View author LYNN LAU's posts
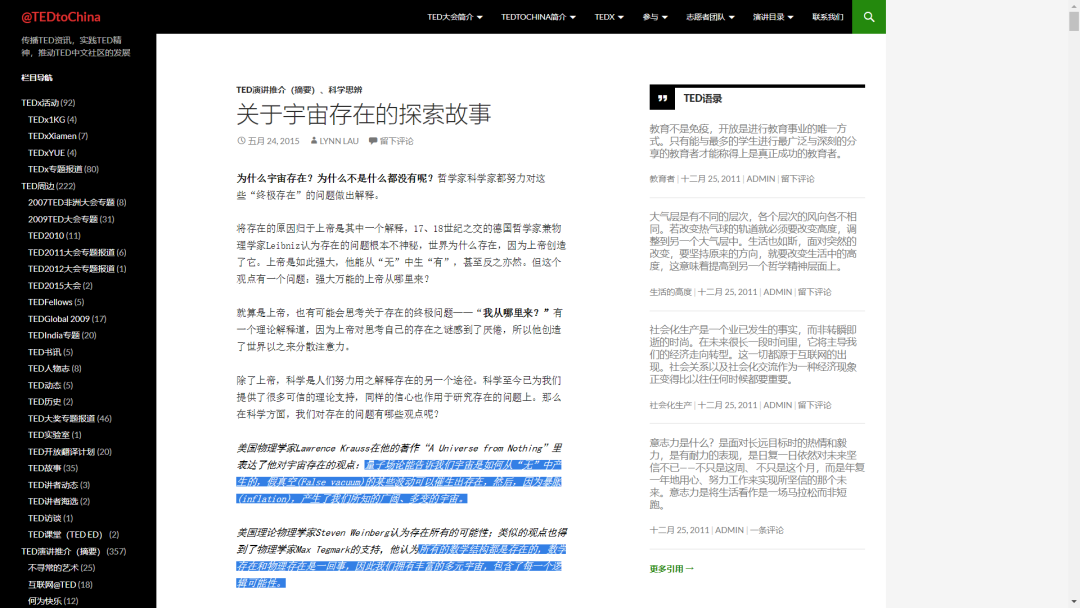The height and width of the screenshot is (608, 1080). pos(339,140)
